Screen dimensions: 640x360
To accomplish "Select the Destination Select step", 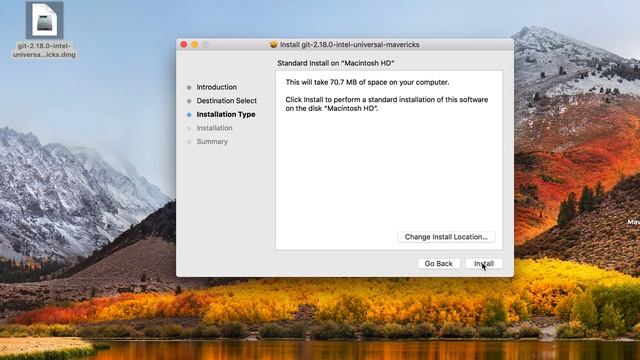I will [x=227, y=100].
